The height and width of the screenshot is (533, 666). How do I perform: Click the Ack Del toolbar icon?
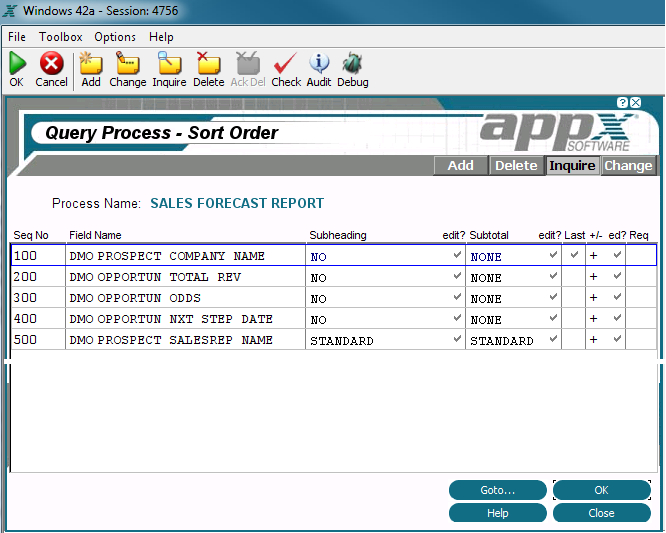click(248, 63)
